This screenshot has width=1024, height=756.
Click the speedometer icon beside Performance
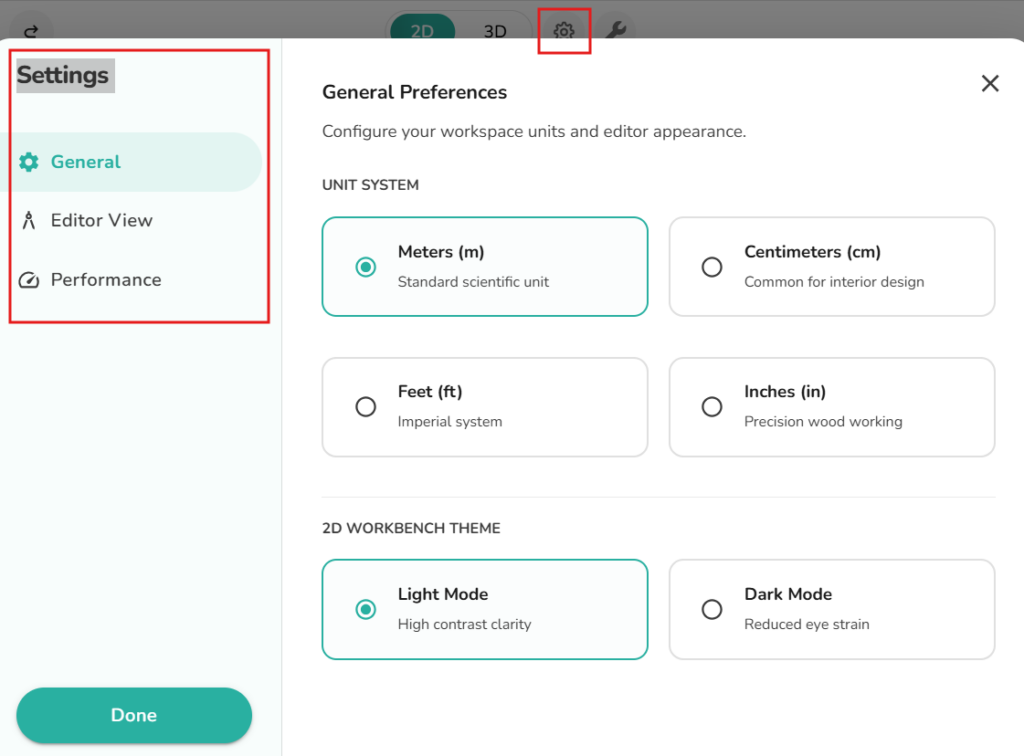click(x=29, y=280)
